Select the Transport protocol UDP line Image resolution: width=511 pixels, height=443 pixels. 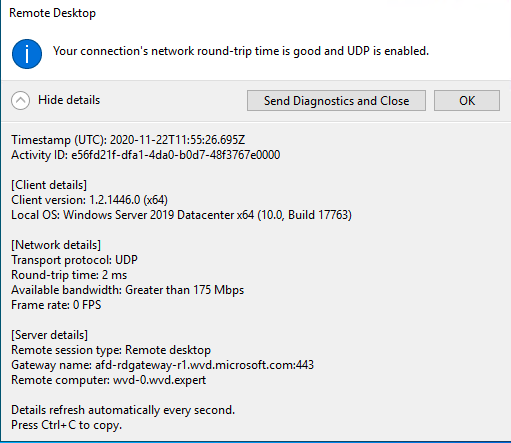(x=74, y=260)
